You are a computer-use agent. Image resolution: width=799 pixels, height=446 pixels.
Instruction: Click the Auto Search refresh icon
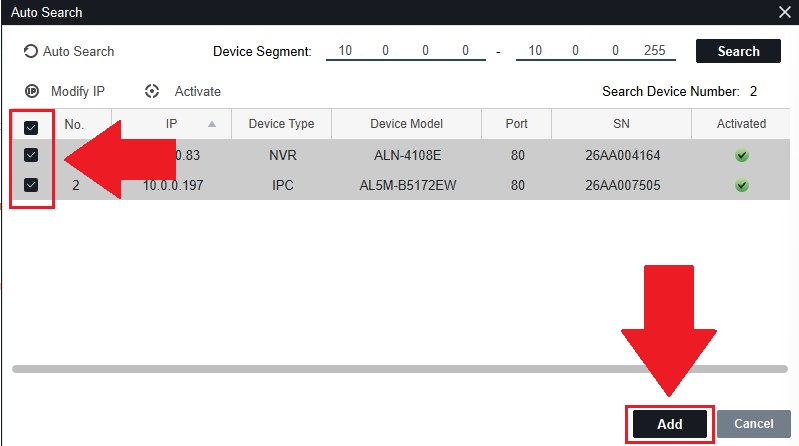[31, 51]
